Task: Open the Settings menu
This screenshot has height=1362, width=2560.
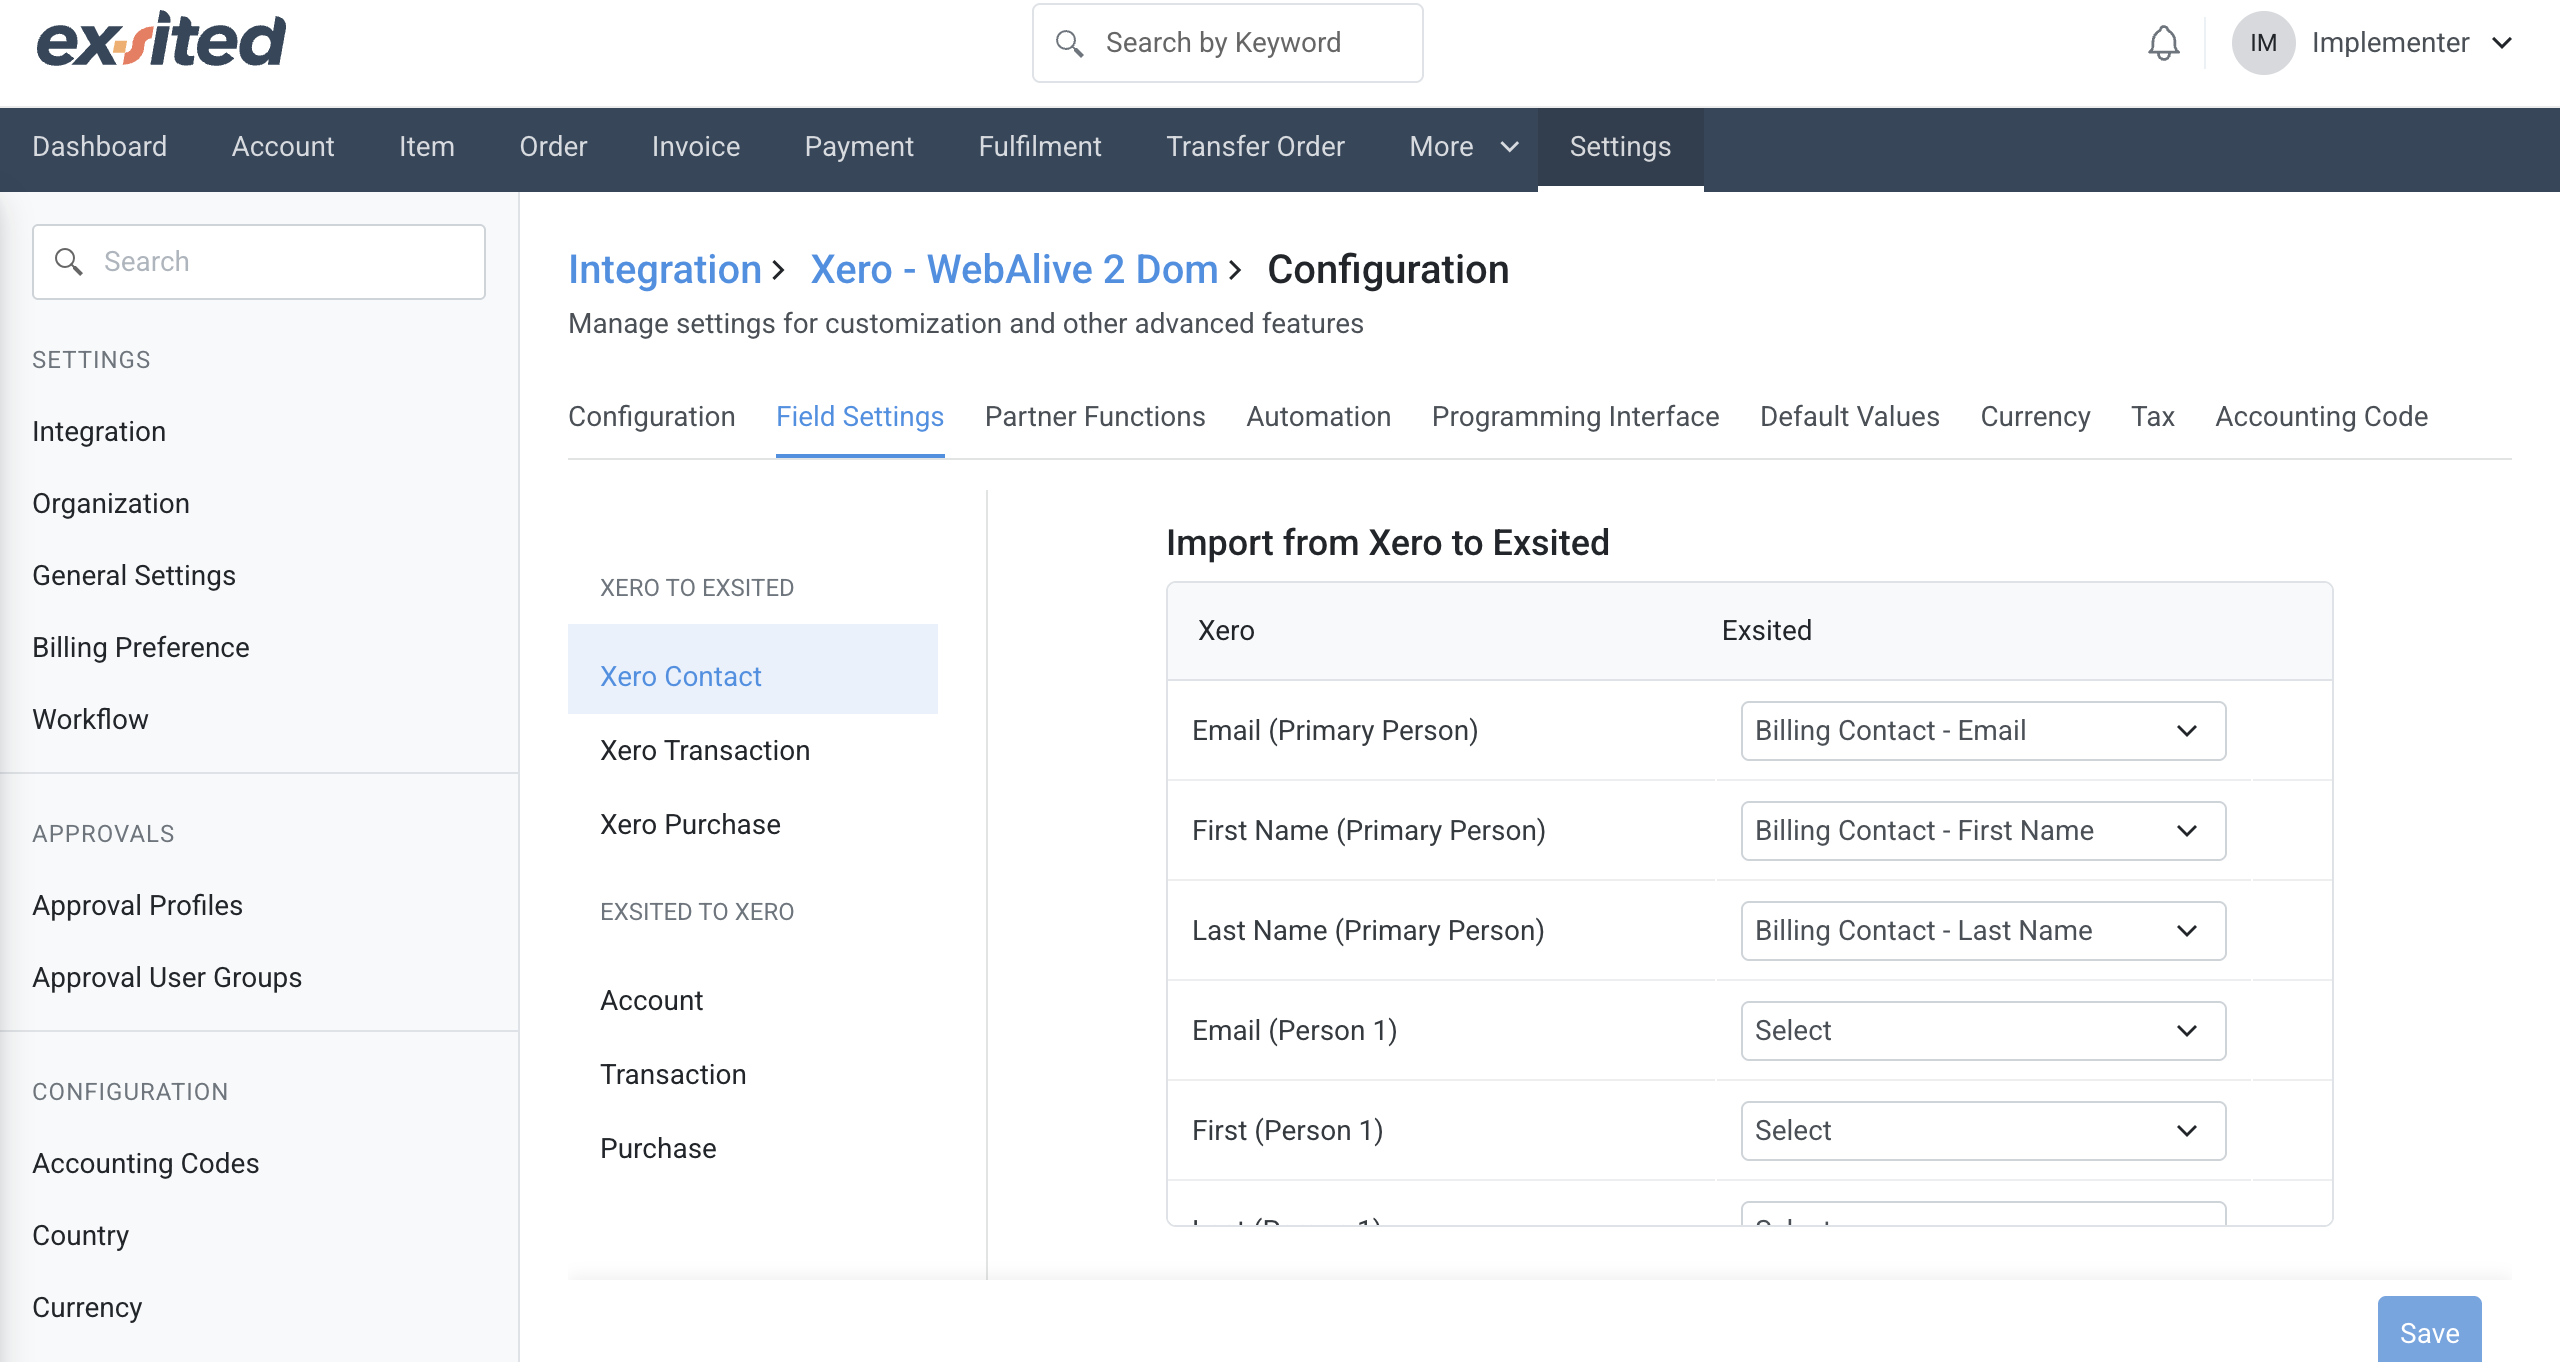Action: click(x=1620, y=147)
